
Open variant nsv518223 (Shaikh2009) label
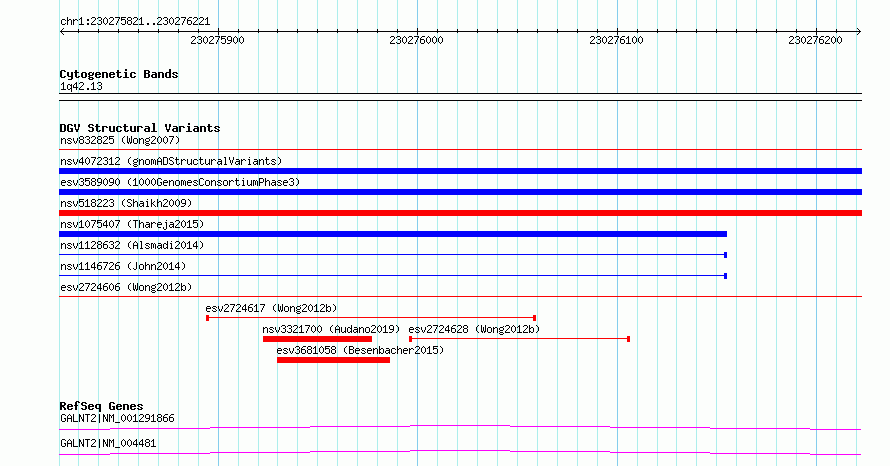pos(126,203)
